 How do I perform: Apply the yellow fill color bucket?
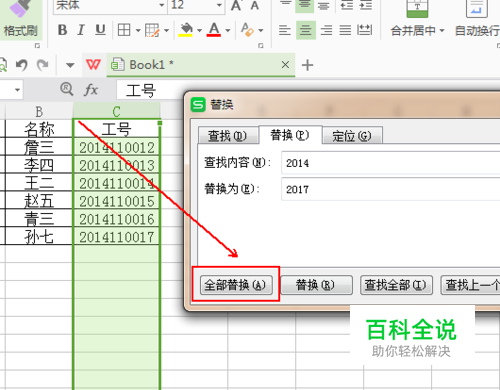click(186, 30)
